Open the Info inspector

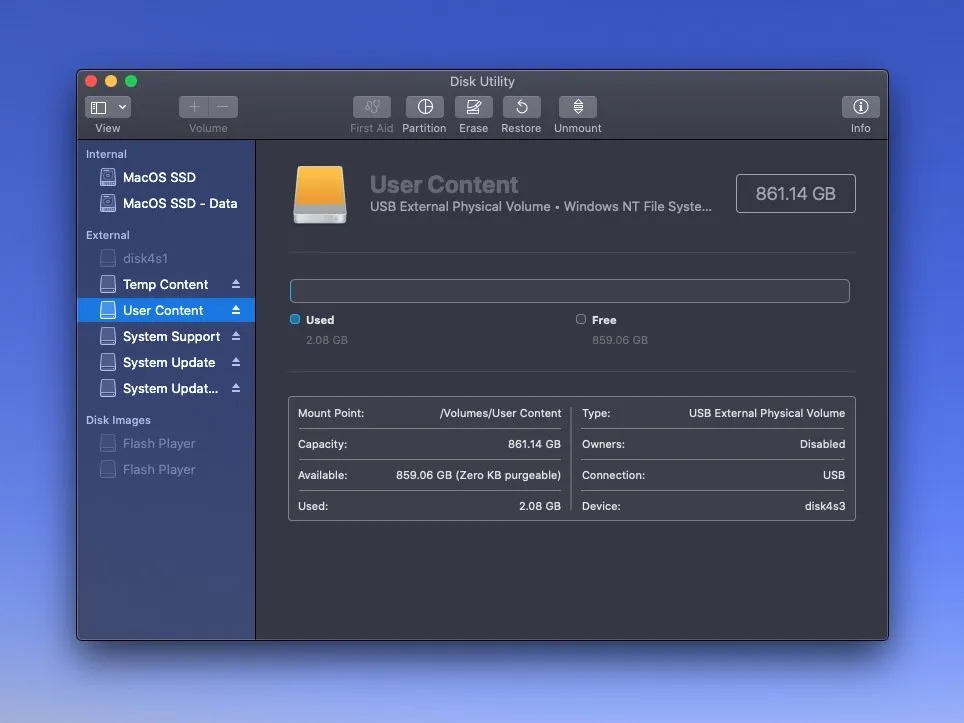[x=860, y=107]
